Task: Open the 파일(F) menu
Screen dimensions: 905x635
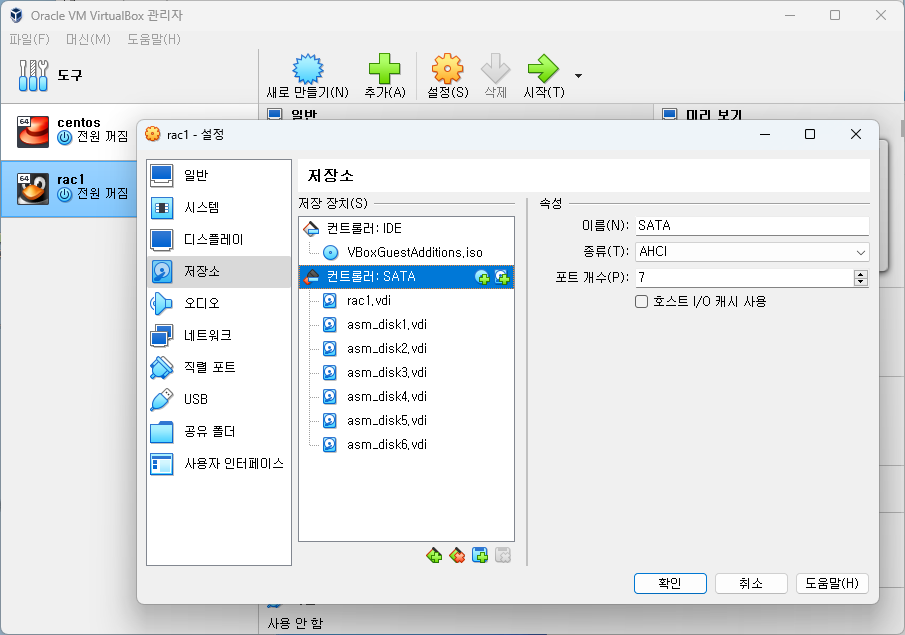Action: pyautogui.click(x=29, y=39)
